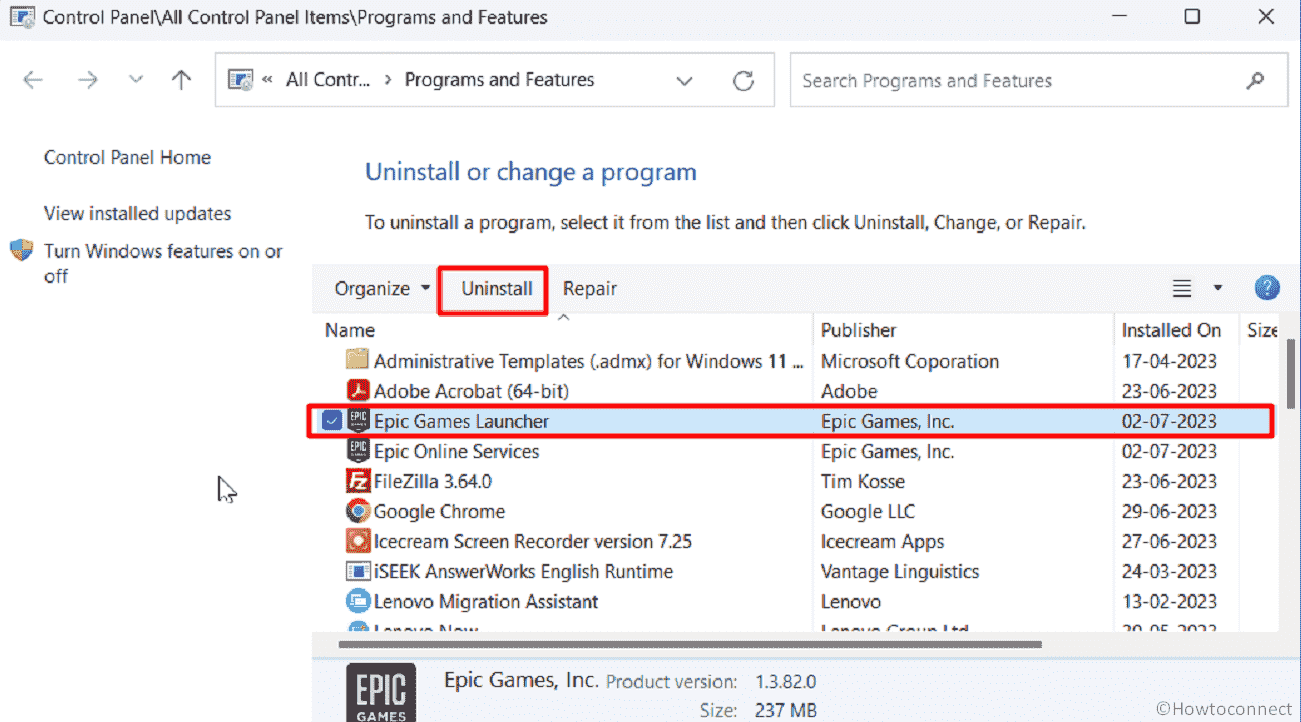This screenshot has height=722, width=1301.
Task: Sort by the Size column header
Action: coord(1262,330)
